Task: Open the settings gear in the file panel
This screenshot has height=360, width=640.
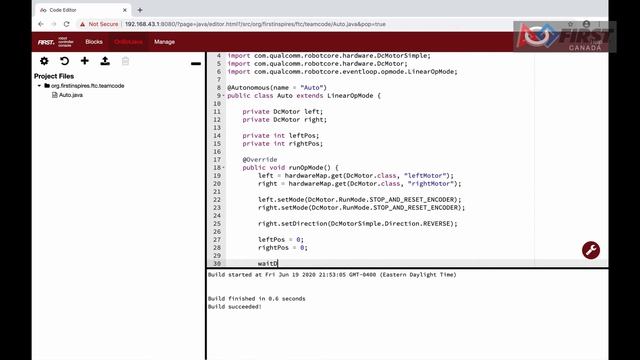Action: click(44, 61)
